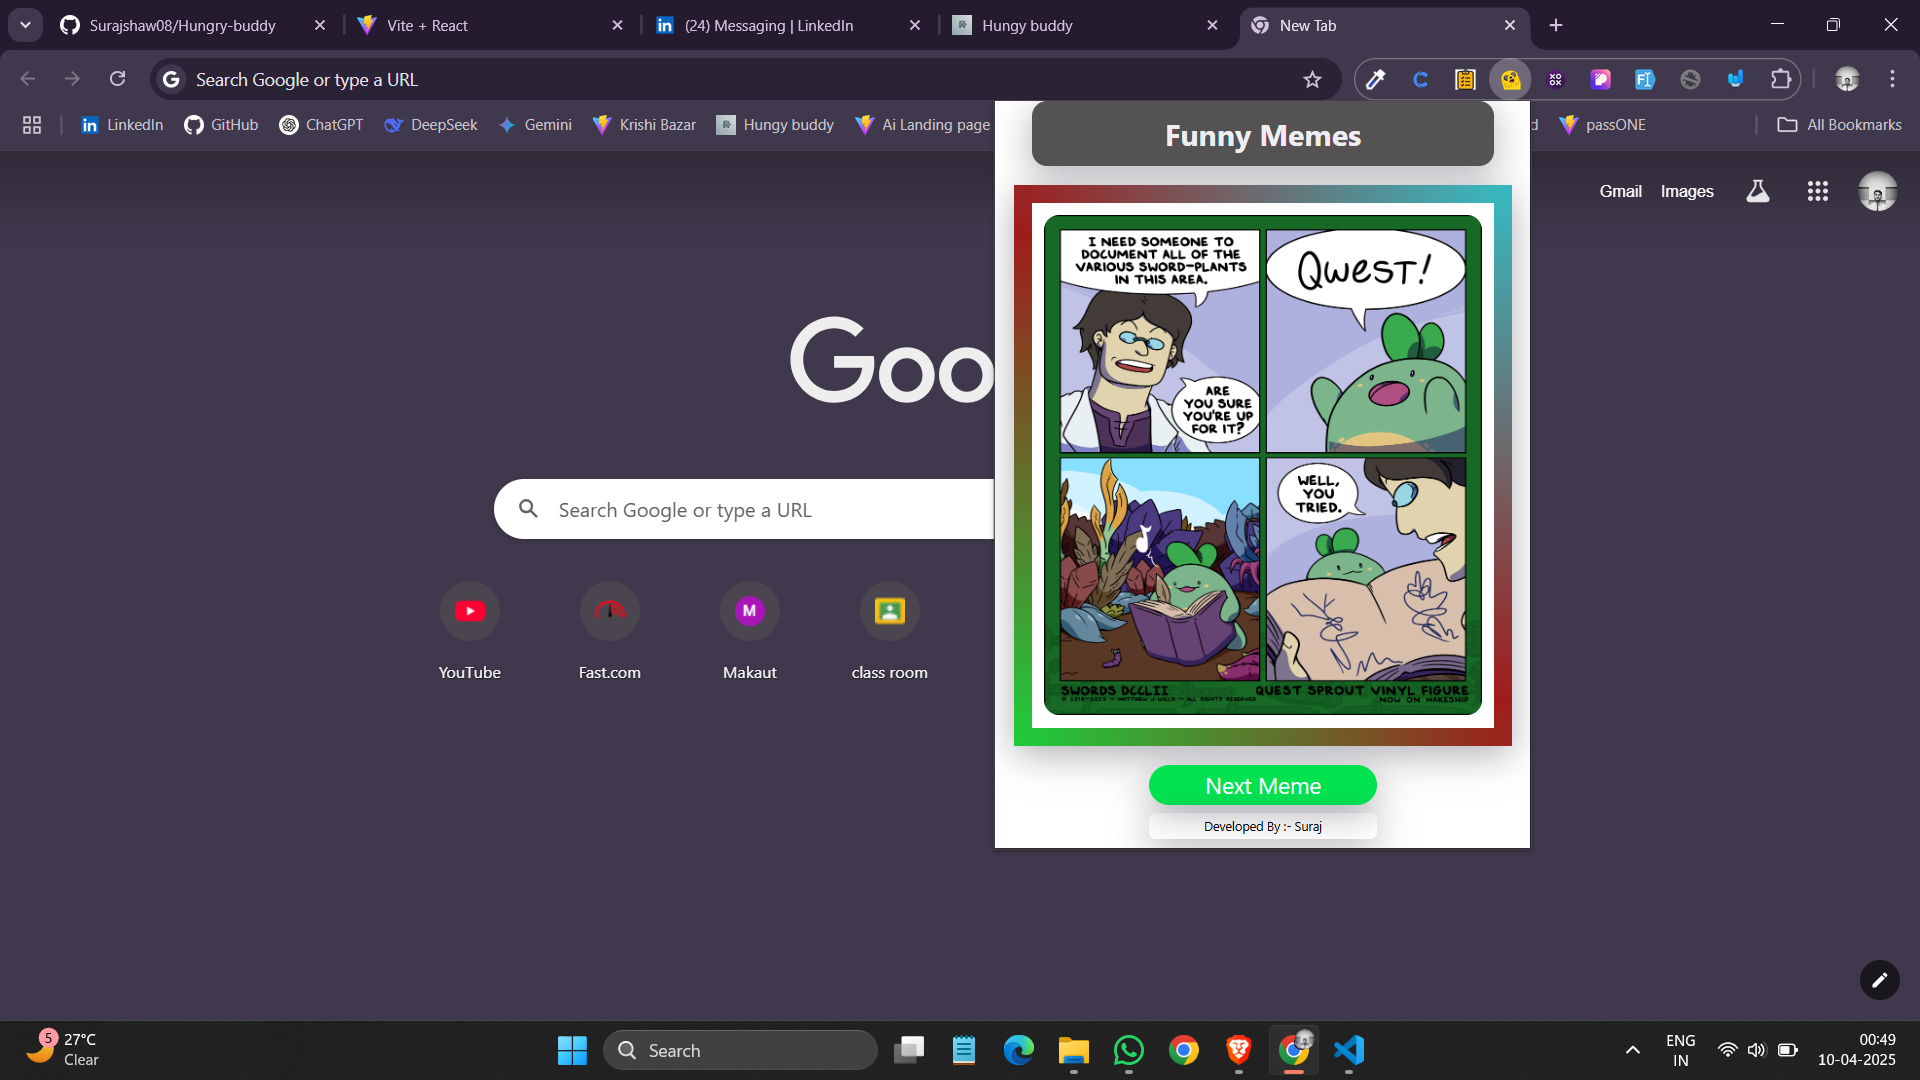Click the Next Meme button
Screen dimensions: 1920x1080
(1262, 786)
